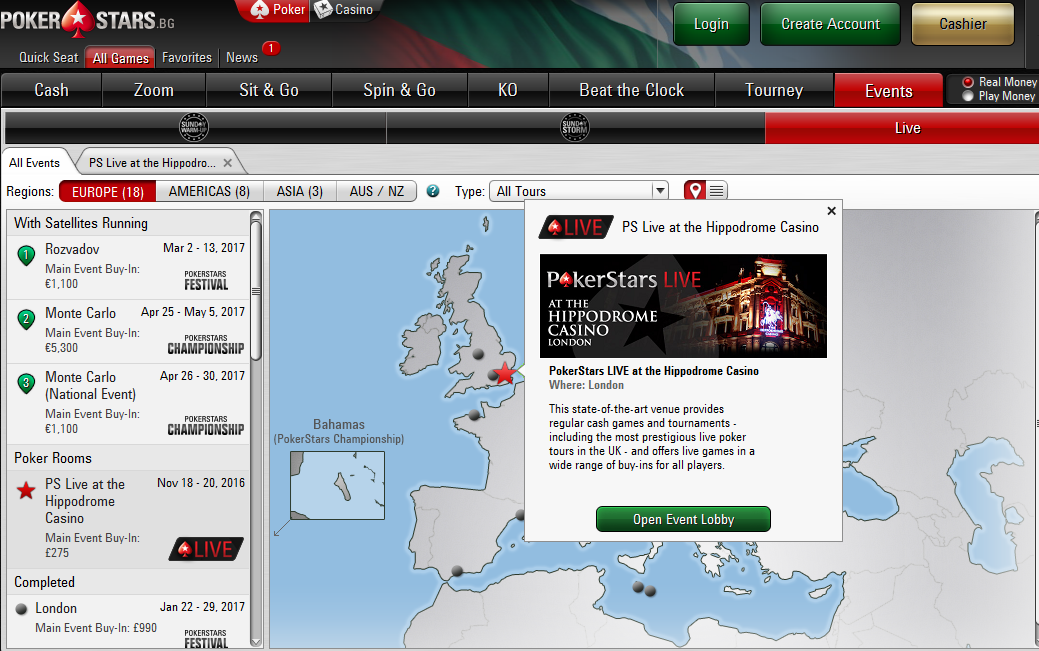Open the Beat the Clock tab
The width and height of the screenshot is (1039, 651).
631,90
